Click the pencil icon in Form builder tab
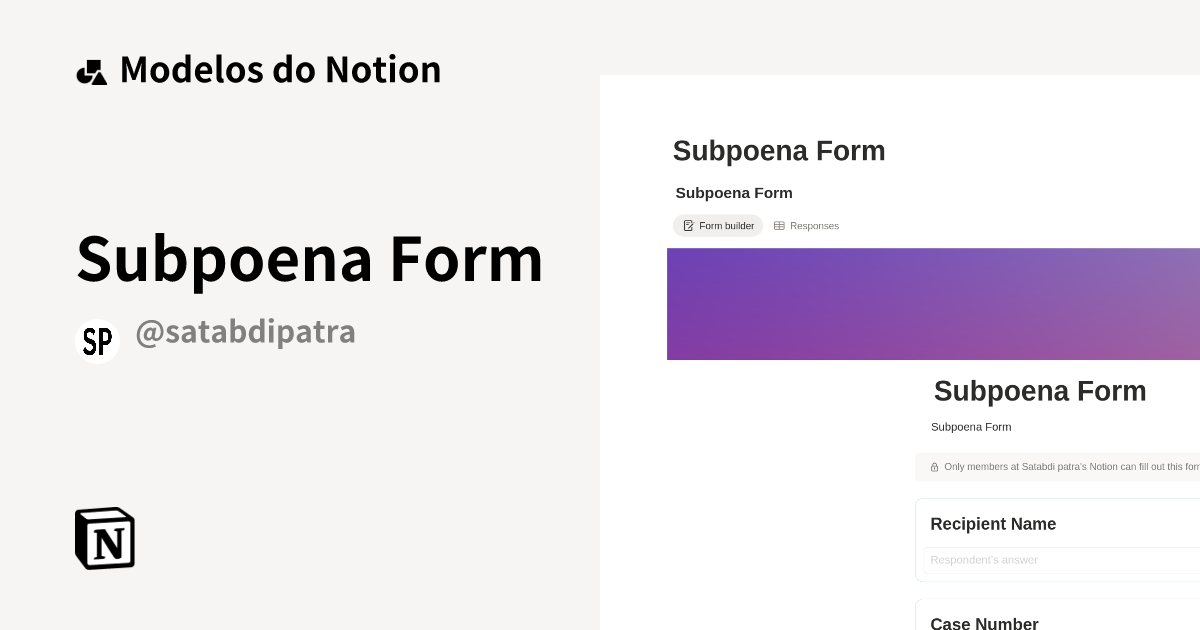Image resolution: width=1200 pixels, height=630 pixels. [x=688, y=226]
